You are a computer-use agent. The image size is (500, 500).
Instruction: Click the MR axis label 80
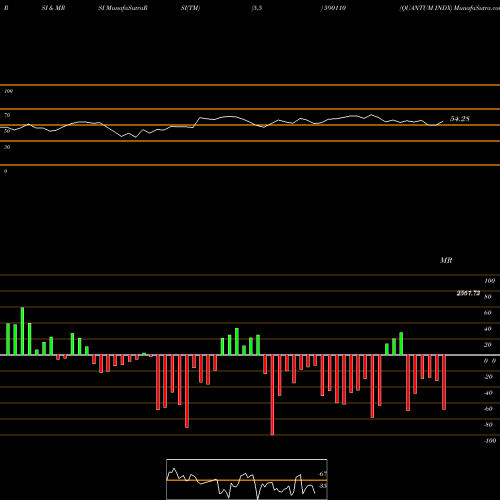[x=488, y=297]
